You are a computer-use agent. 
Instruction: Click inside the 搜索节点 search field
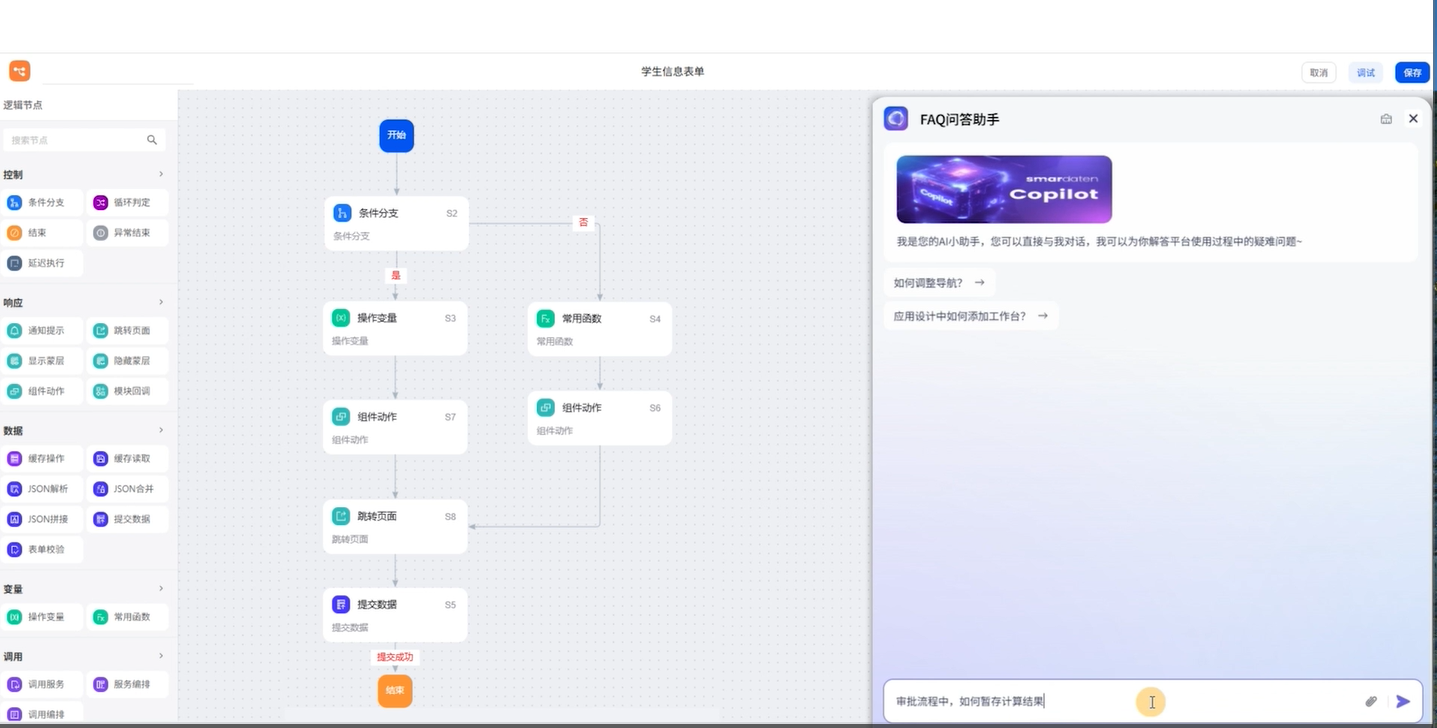[x=75, y=141]
